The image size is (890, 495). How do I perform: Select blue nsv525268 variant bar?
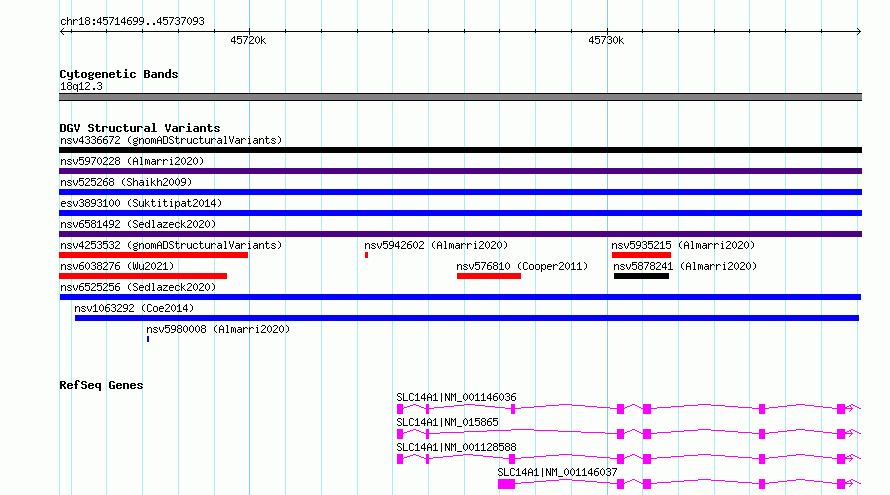point(460,192)
